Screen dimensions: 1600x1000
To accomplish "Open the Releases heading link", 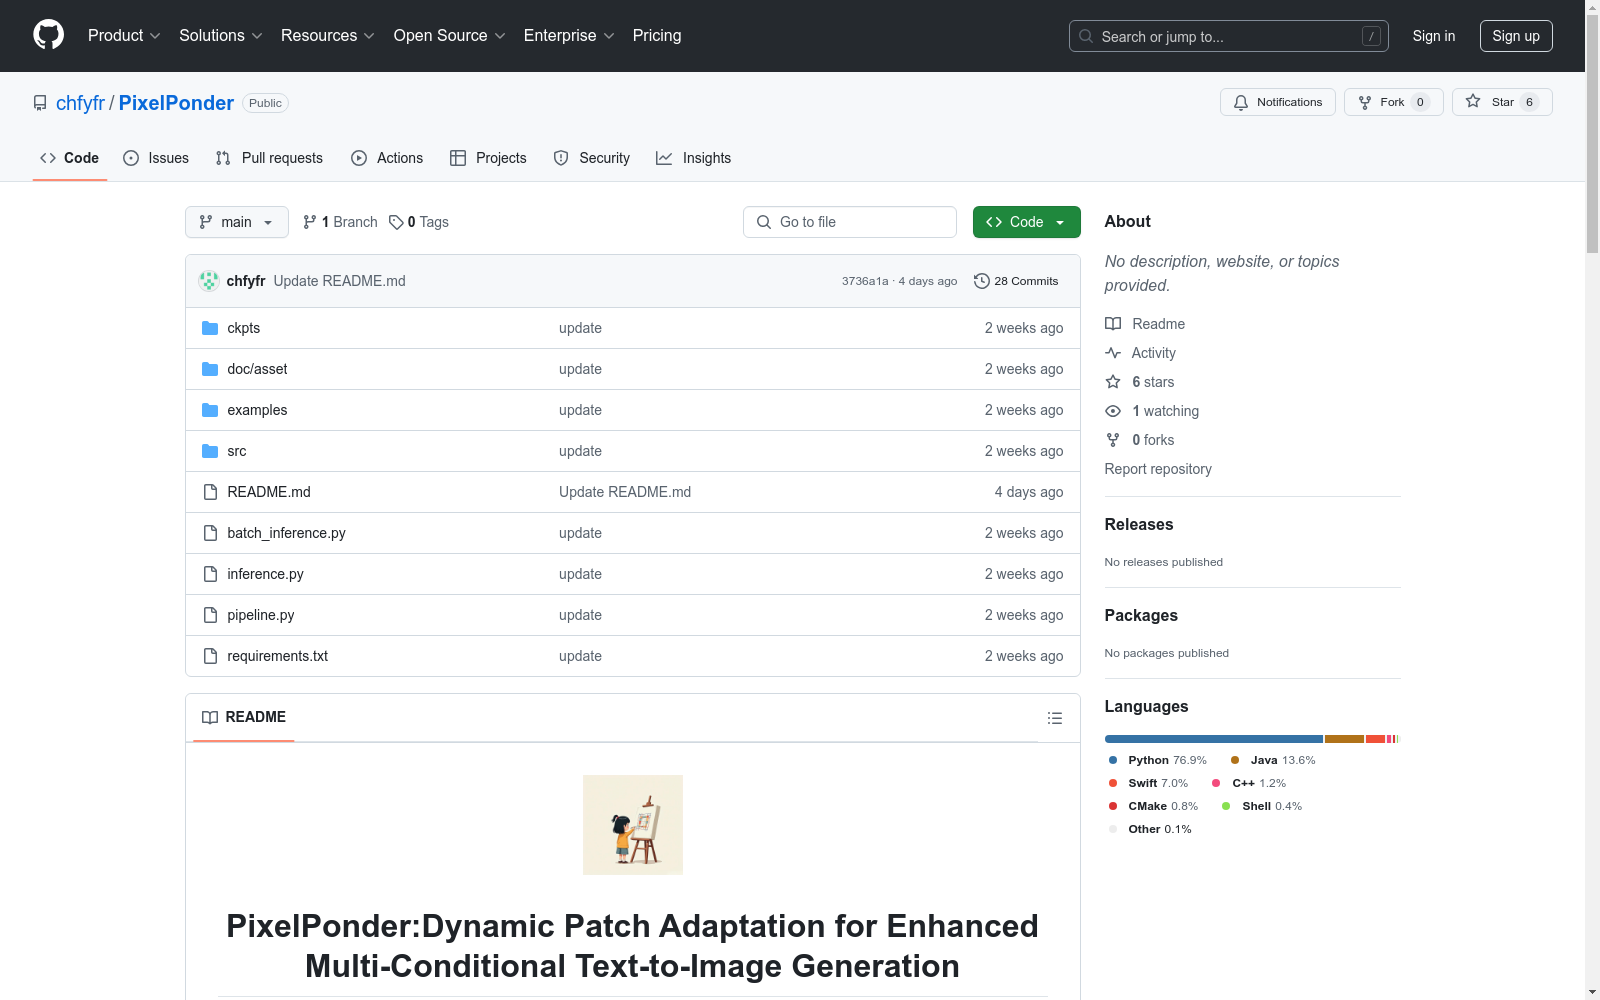I will [1139, 525].
